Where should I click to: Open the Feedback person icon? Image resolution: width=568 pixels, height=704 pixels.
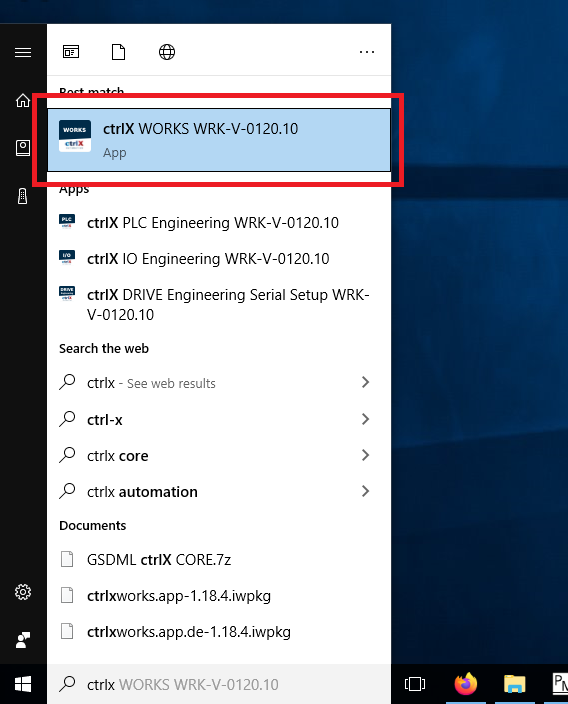[23, 640]
